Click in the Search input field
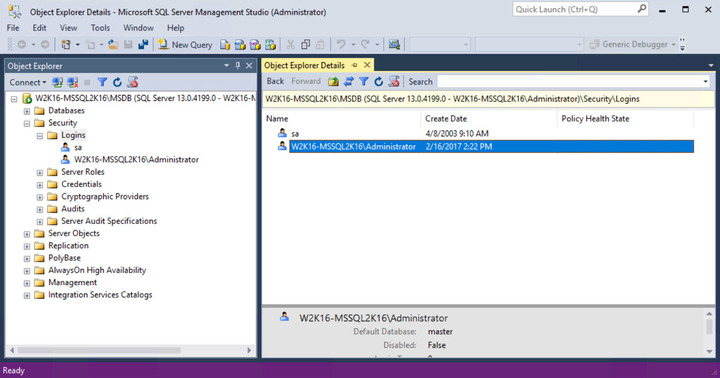 tap(569, 82)
